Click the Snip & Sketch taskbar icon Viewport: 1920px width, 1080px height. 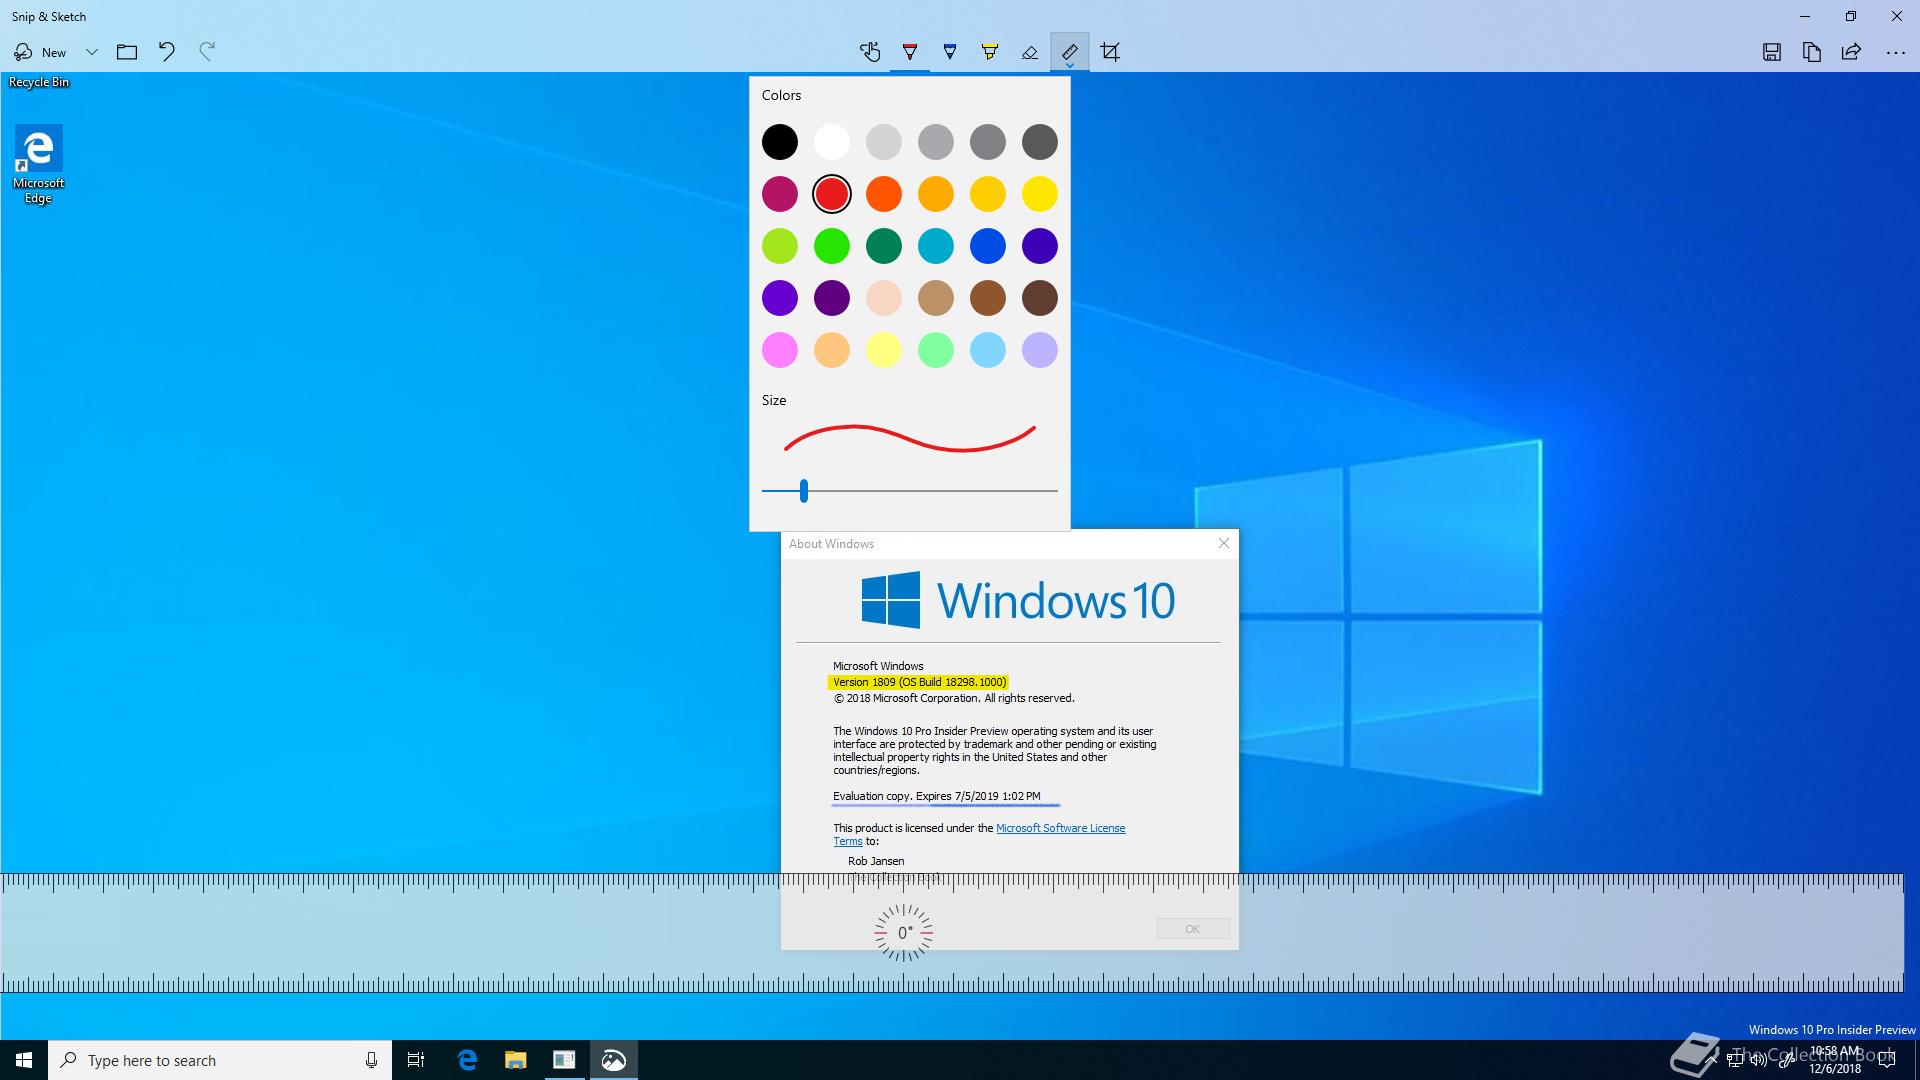[x=613, y=1060]
